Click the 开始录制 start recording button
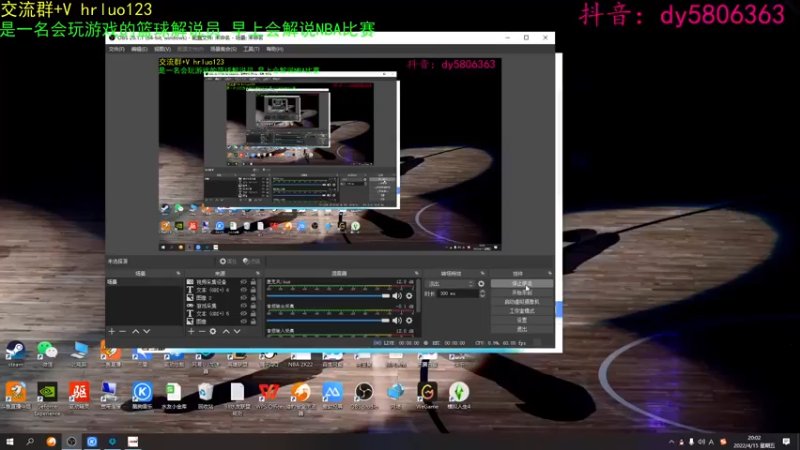 pyautogui.click(x=521, y=292)
